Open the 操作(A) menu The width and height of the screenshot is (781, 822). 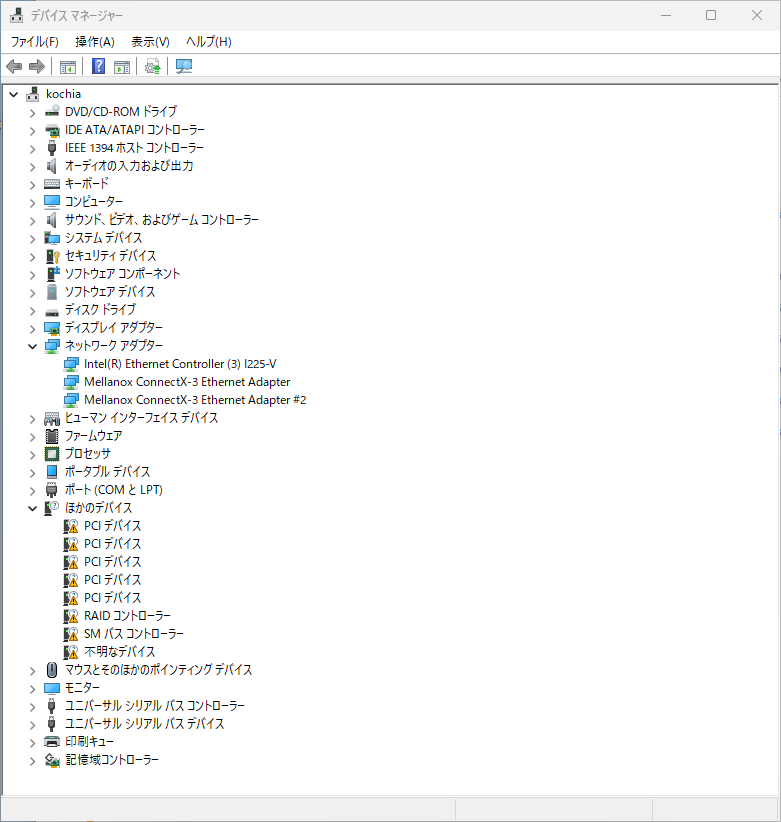click(x=94, y=41)
